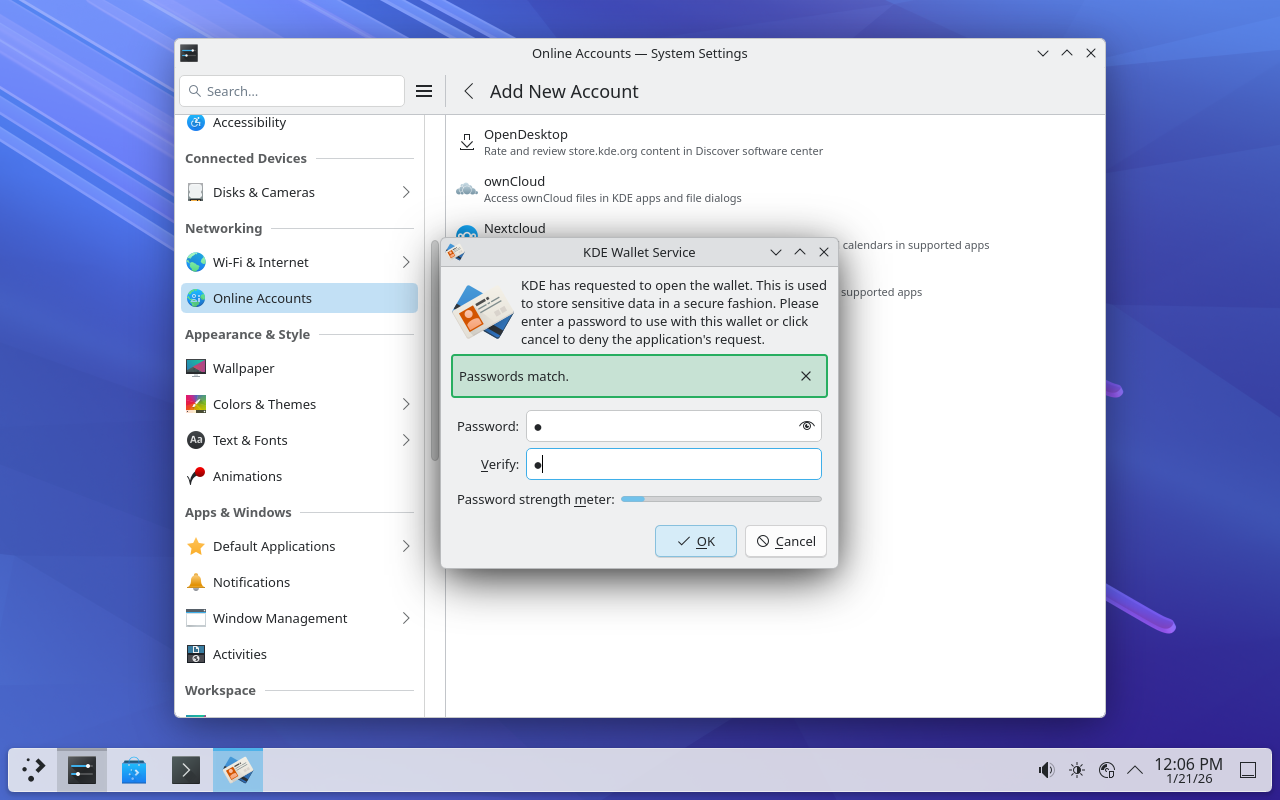Expand the Wi-Fi & Internet category

point(406,262)
